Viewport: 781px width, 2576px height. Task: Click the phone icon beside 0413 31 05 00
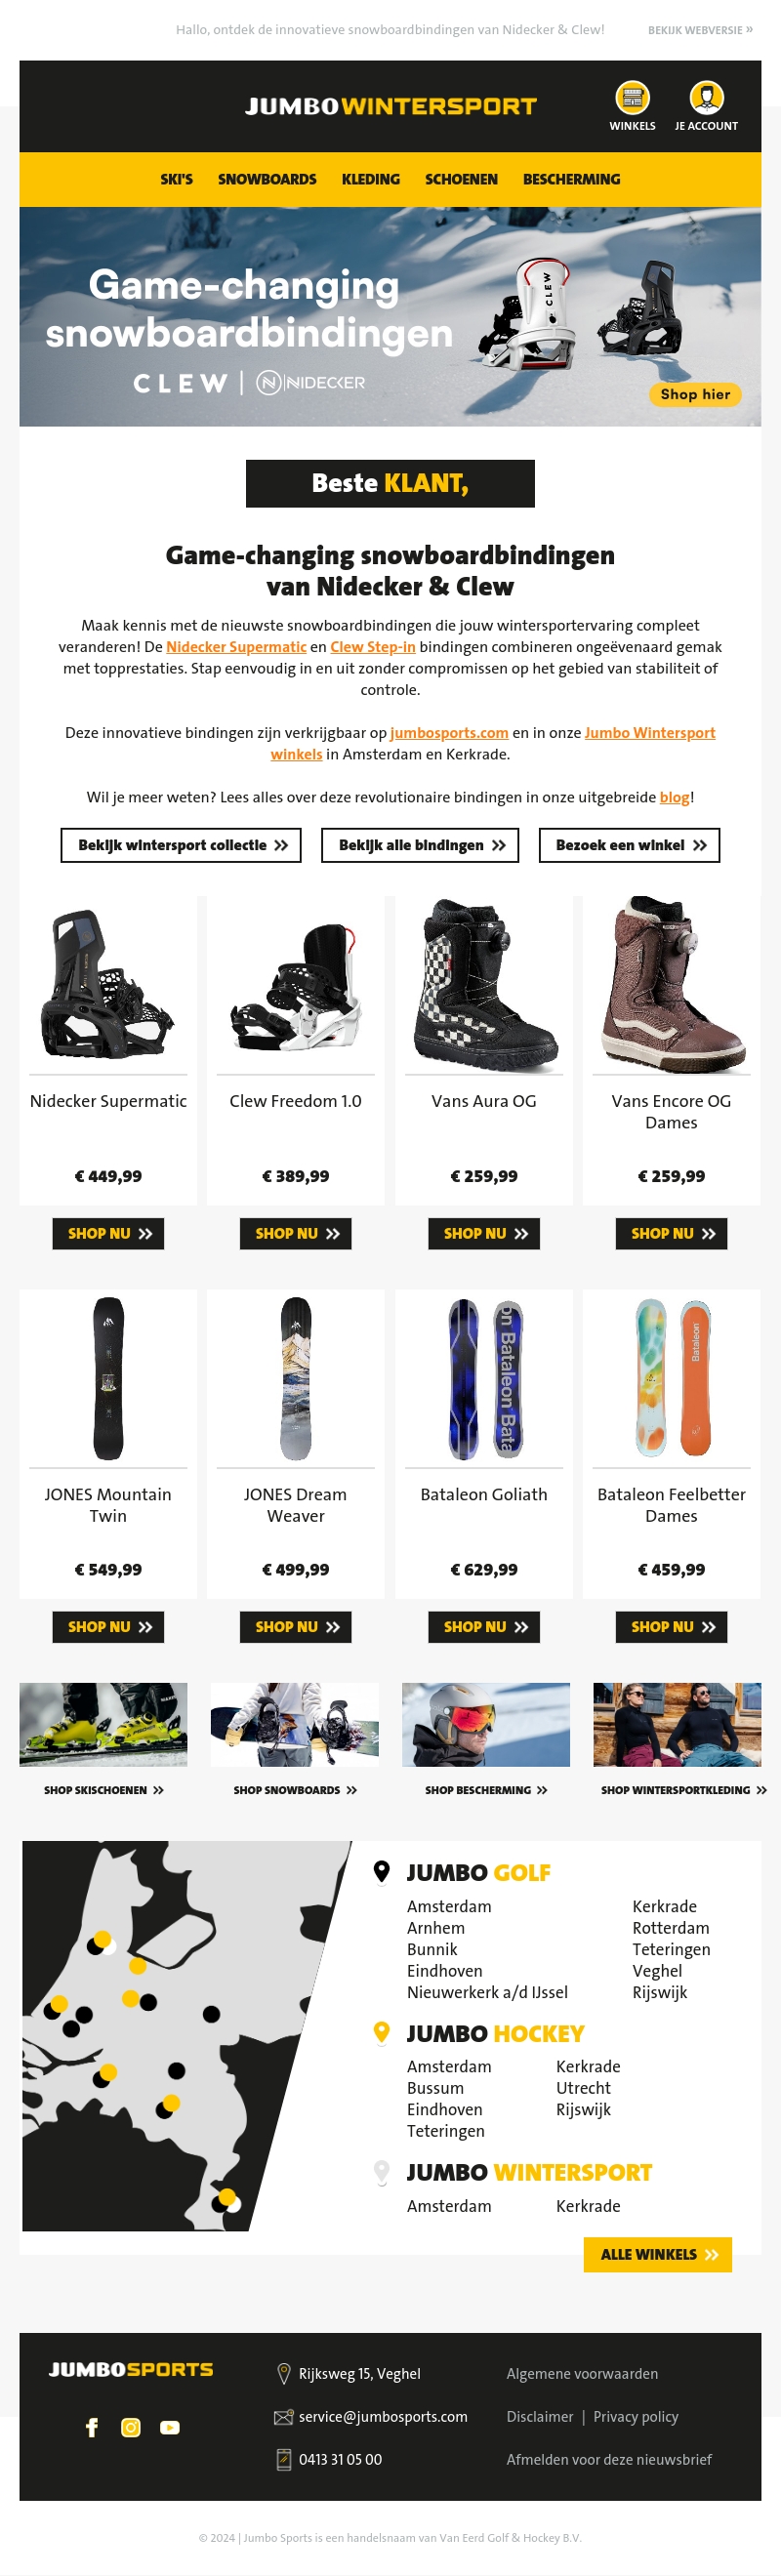coord(284,2459)
